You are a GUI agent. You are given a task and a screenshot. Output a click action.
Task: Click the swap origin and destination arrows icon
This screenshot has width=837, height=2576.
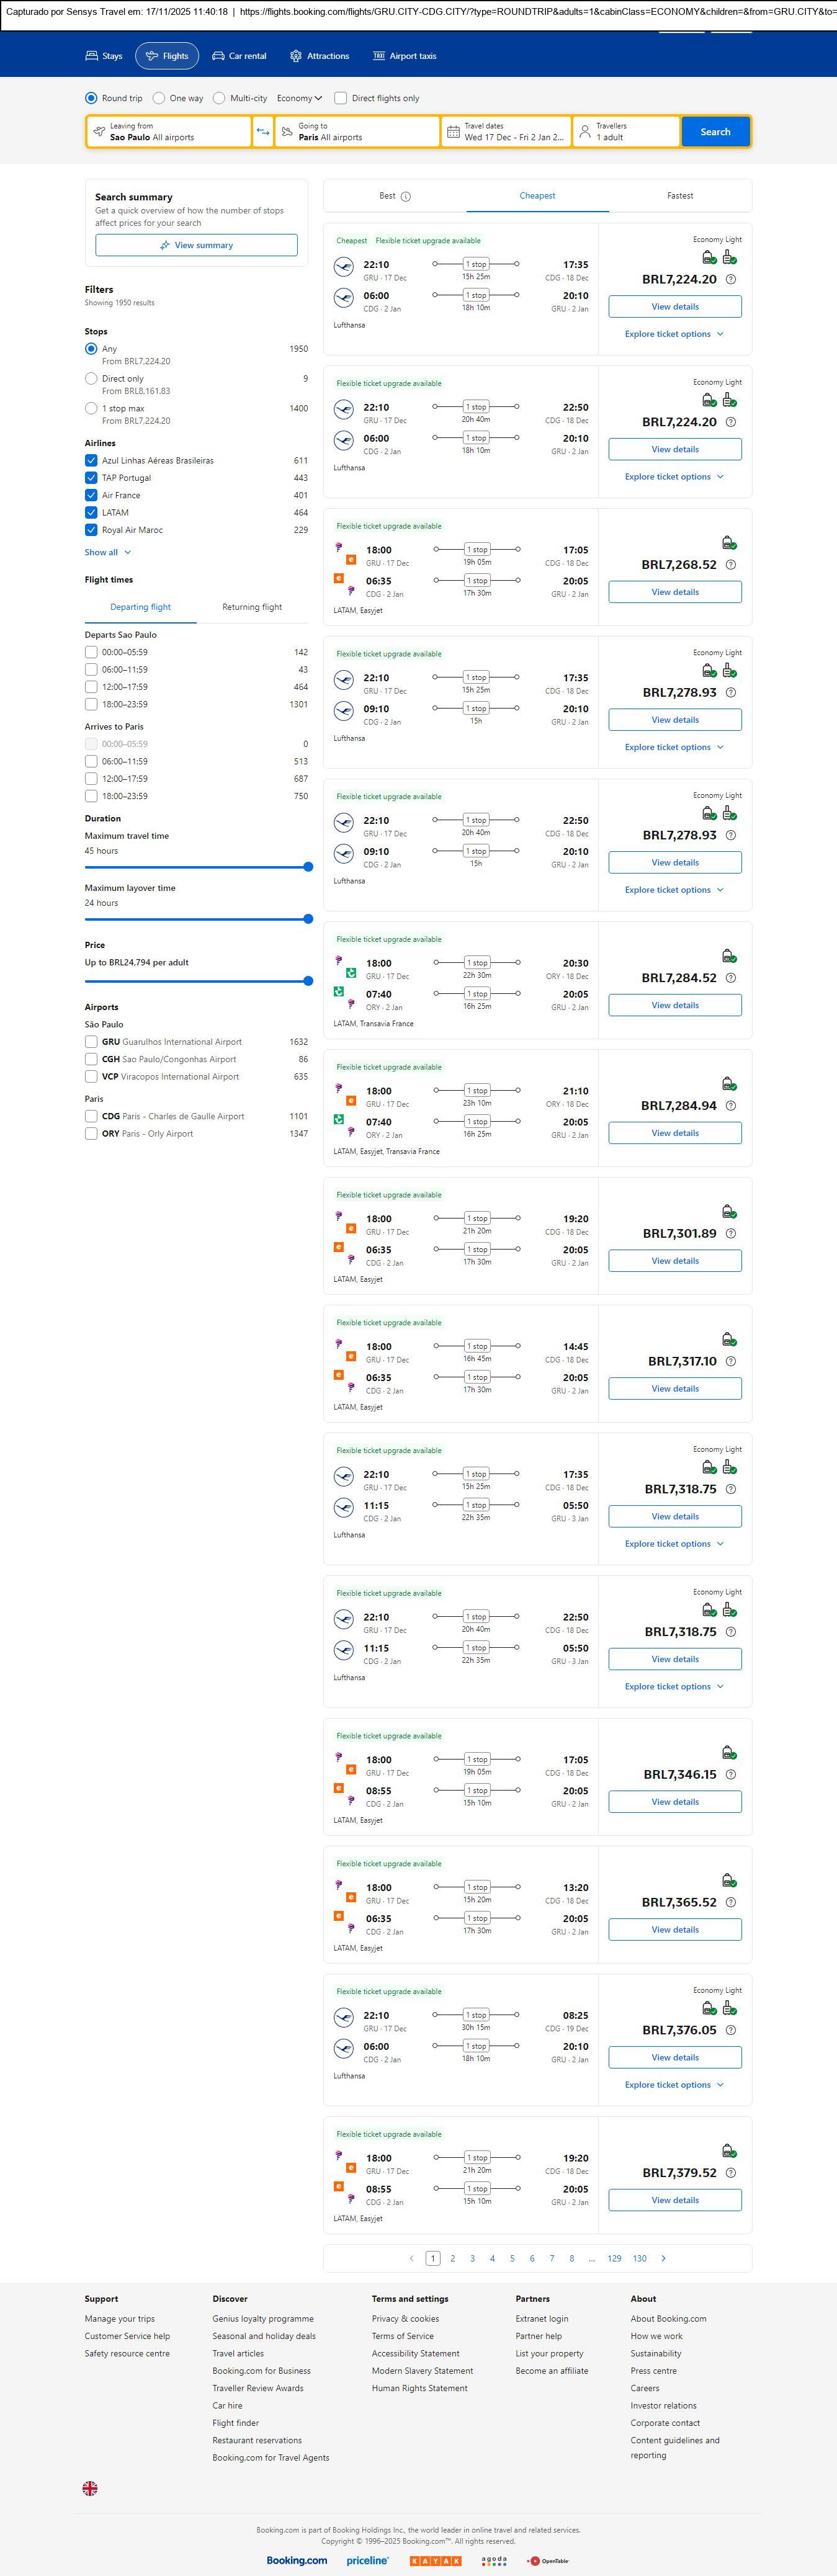263,132
